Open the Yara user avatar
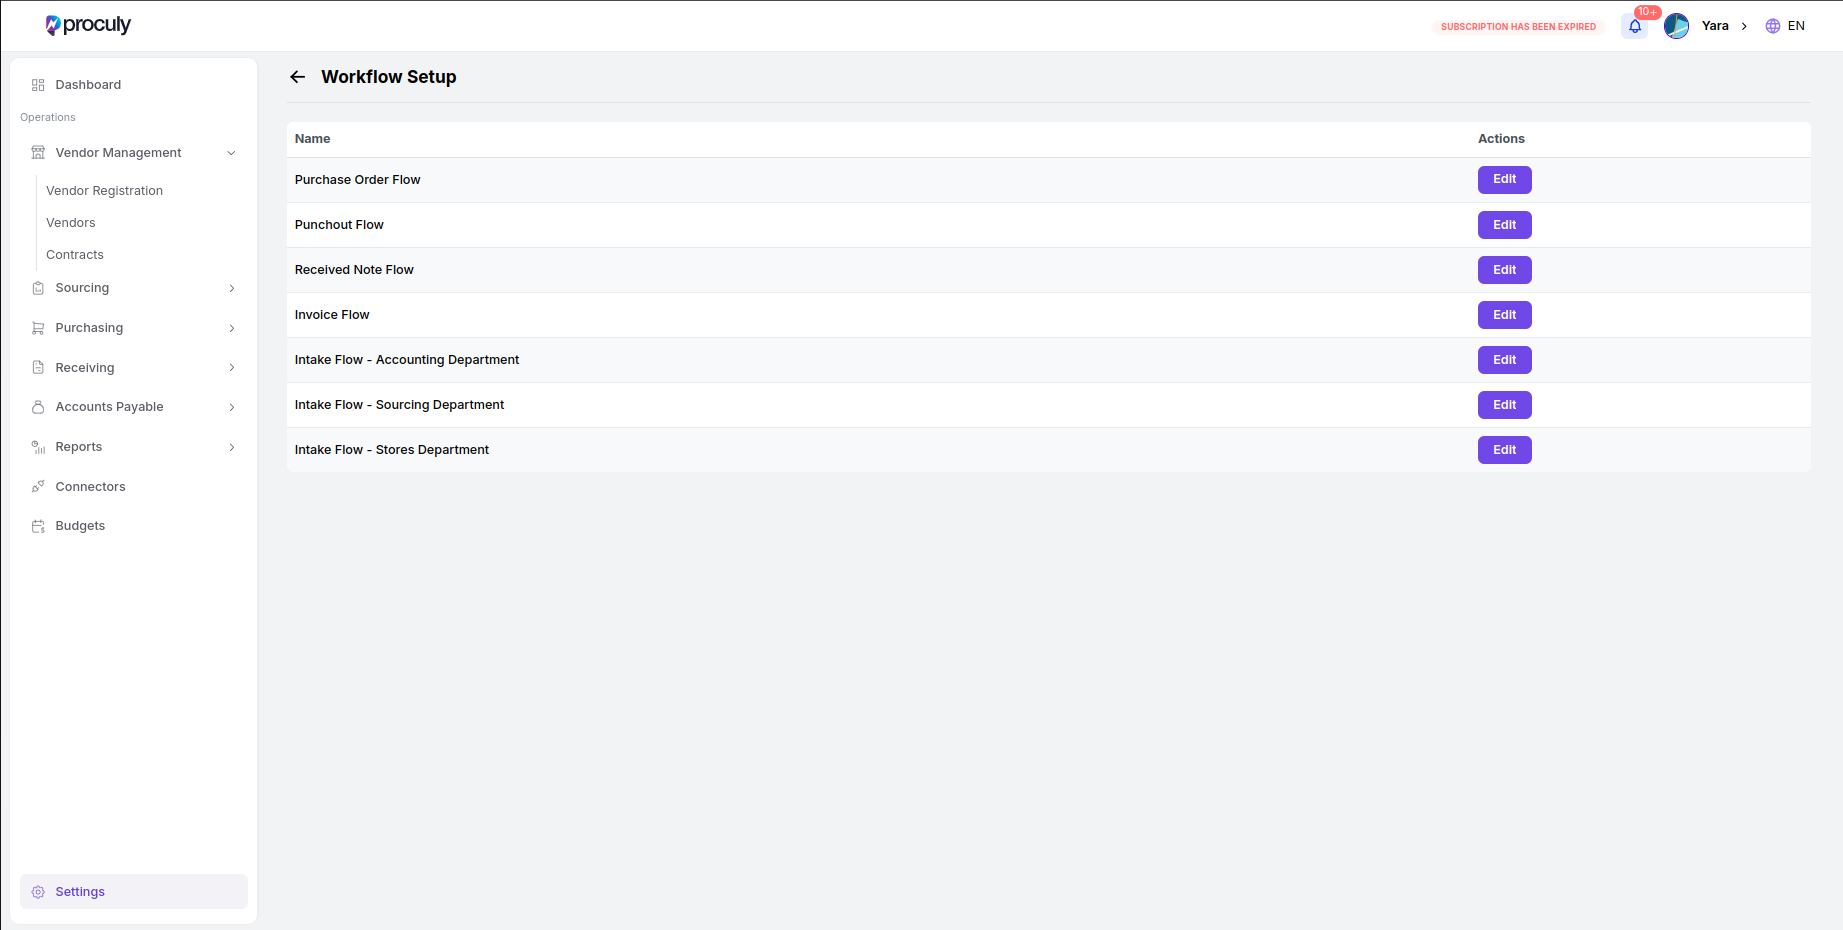 coord(1677,26)
